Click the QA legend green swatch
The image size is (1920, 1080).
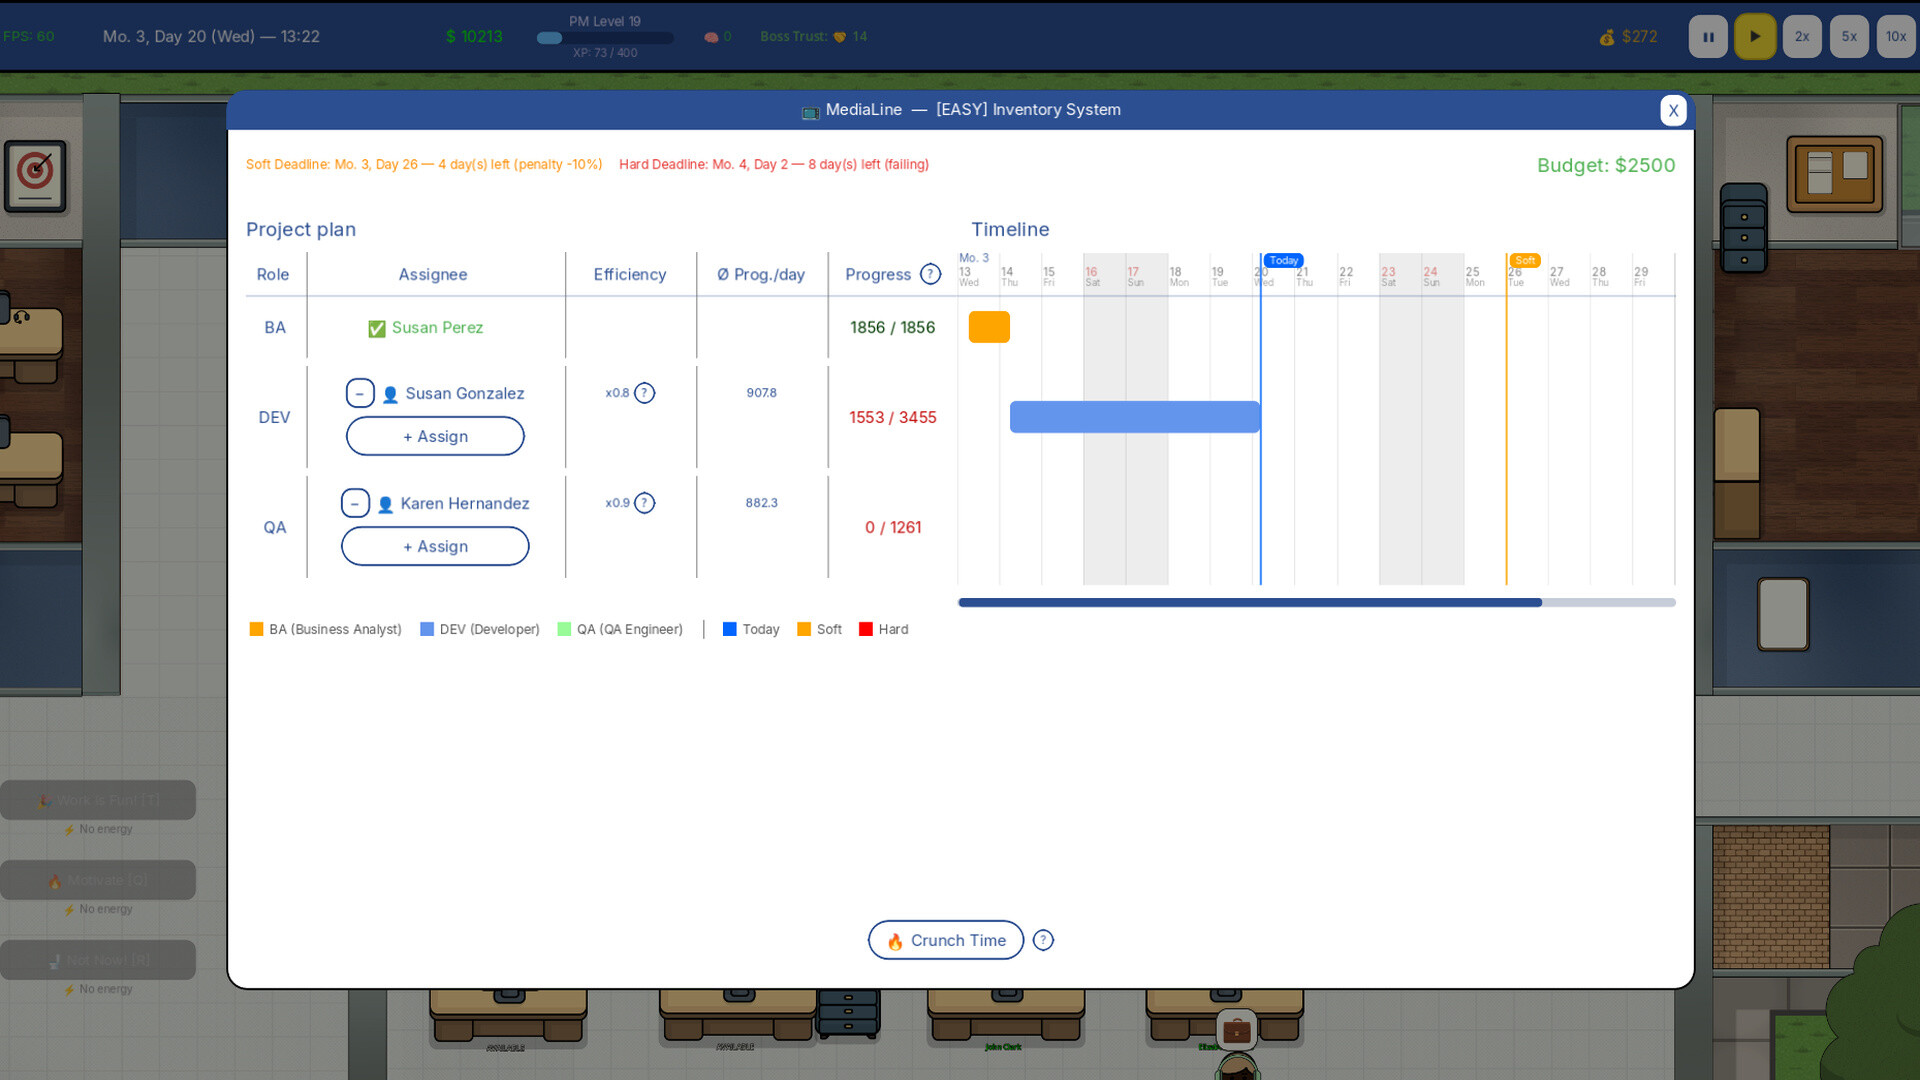tap(564, 629)
